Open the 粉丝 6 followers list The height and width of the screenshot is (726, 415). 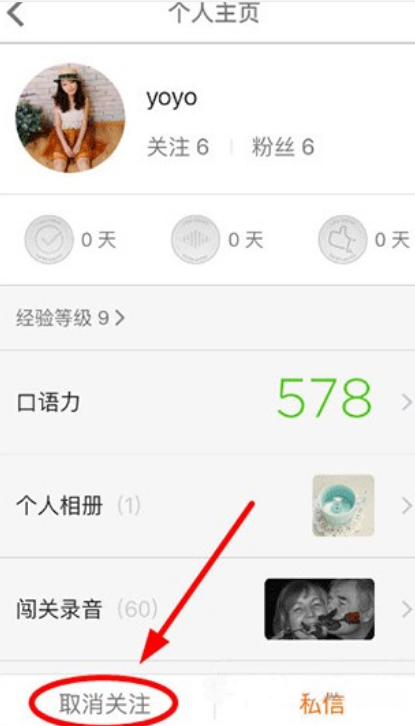[283, 147]
